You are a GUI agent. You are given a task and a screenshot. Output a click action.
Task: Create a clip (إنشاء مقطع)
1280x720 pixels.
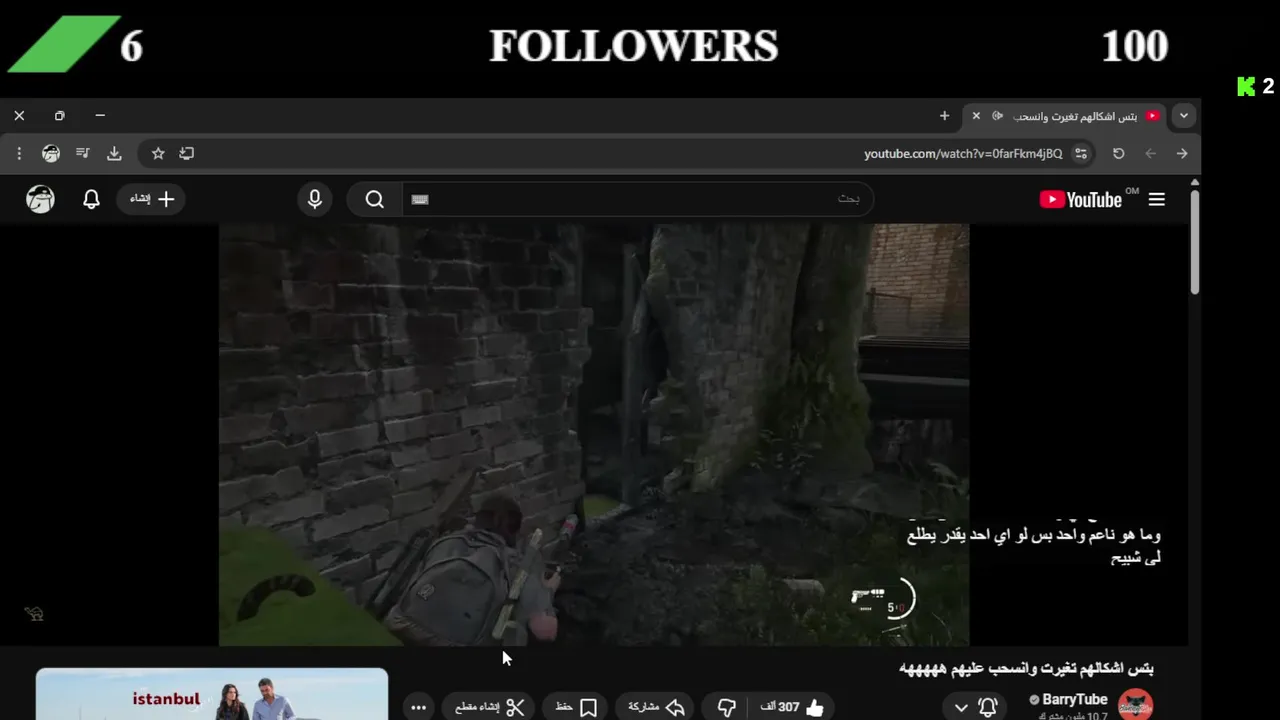(490, 707)
